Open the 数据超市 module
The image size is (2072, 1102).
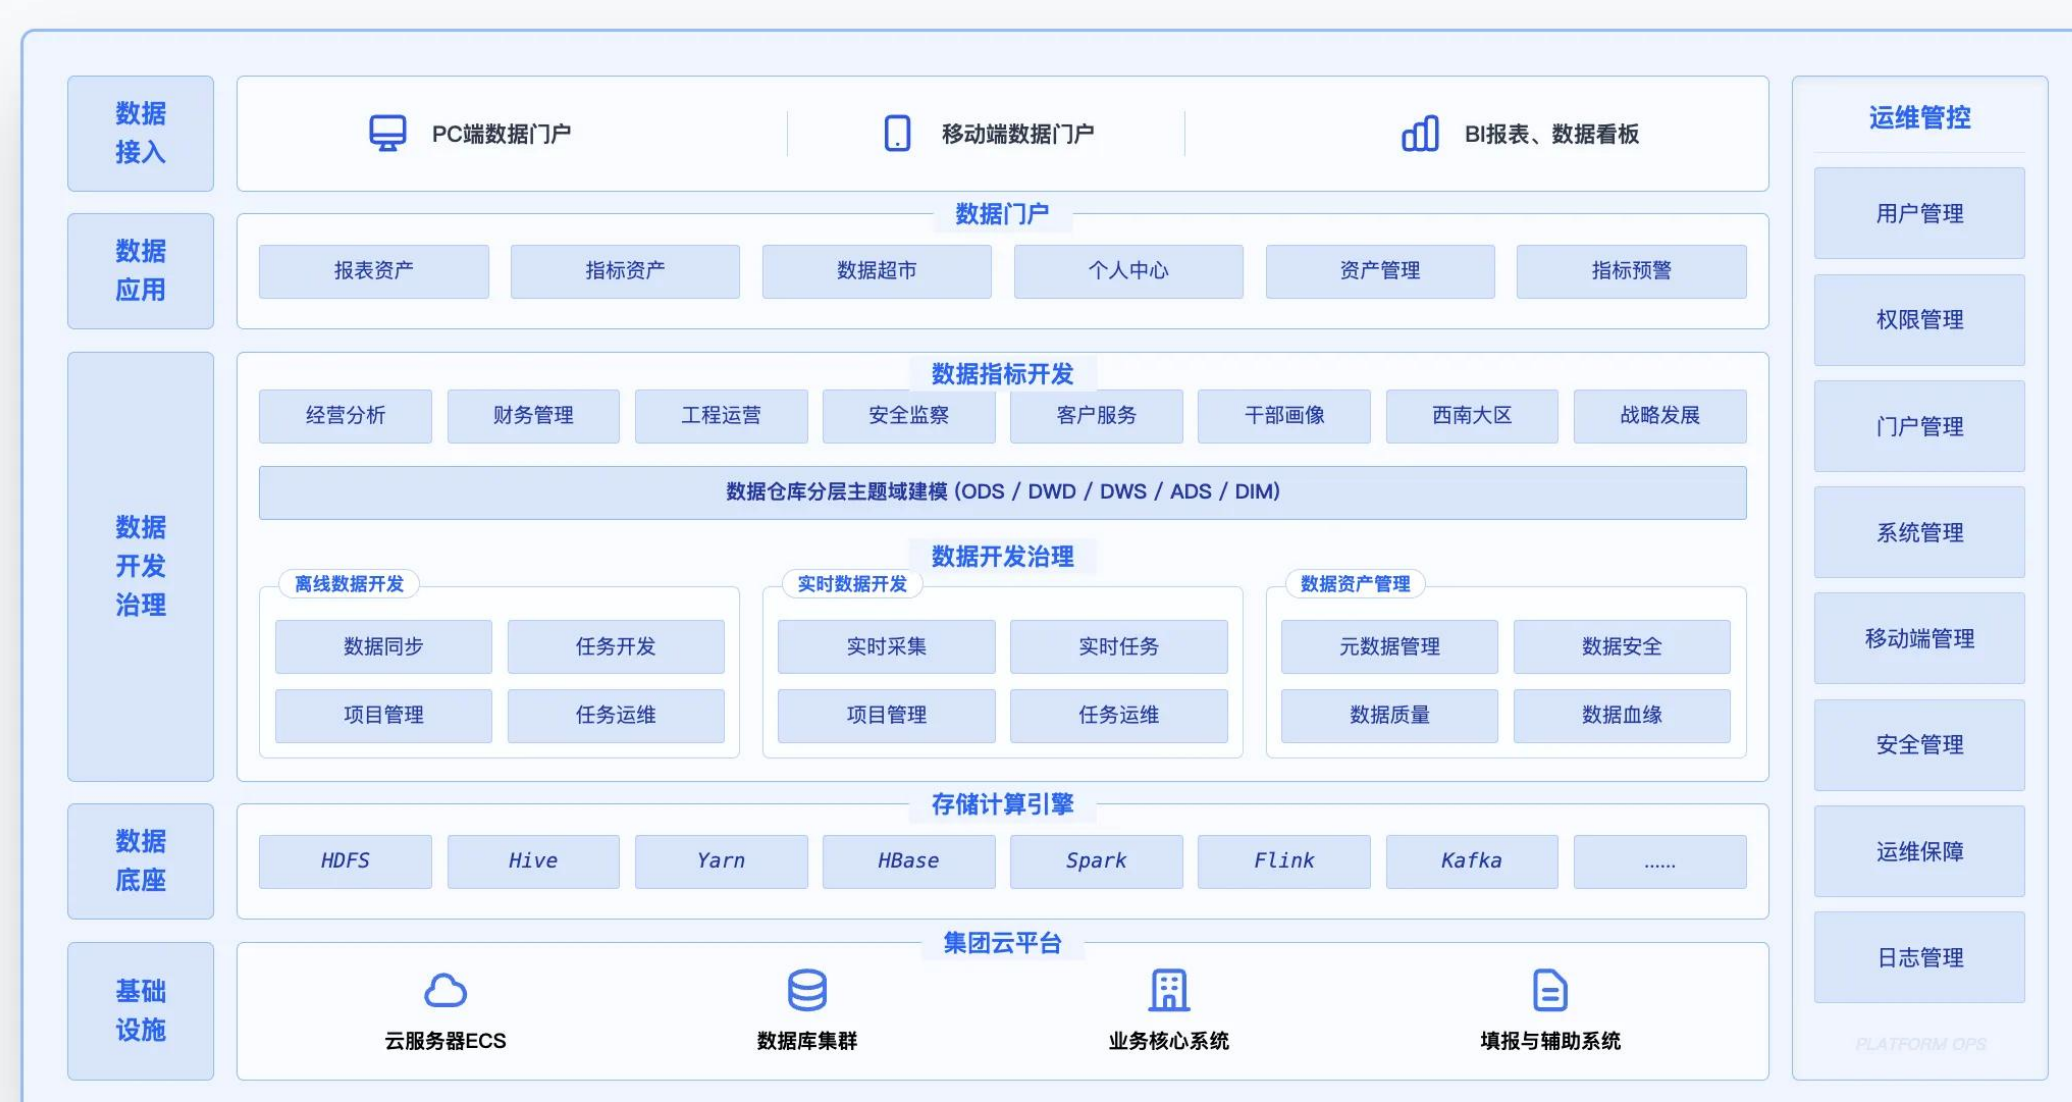(x=877, y=271)
